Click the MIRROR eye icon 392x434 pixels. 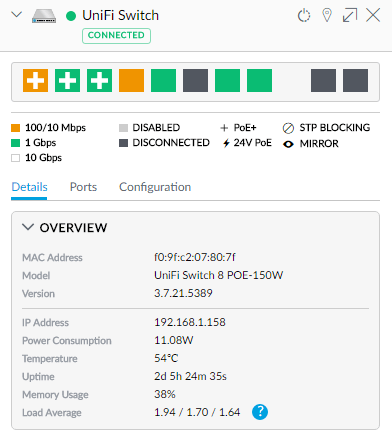point(288,144)
